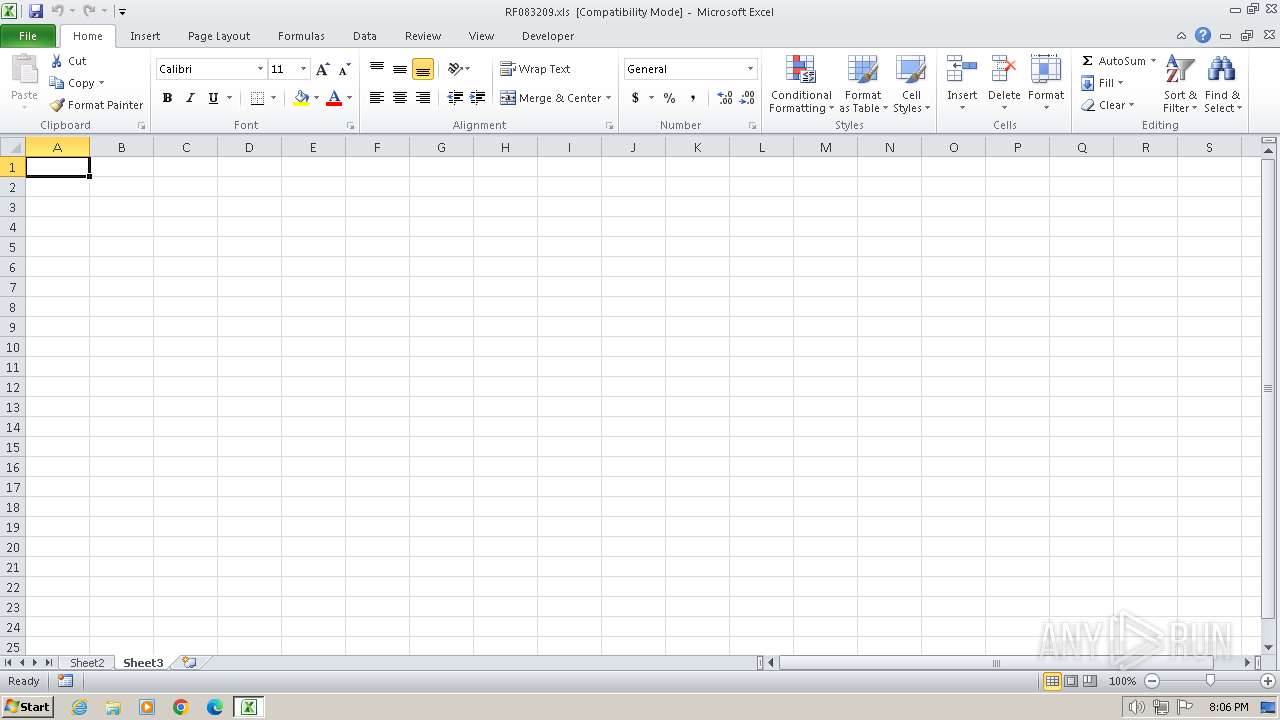Open Excel Help question mark
This screenshot has width=1280, height=720.
point(1203,35)
